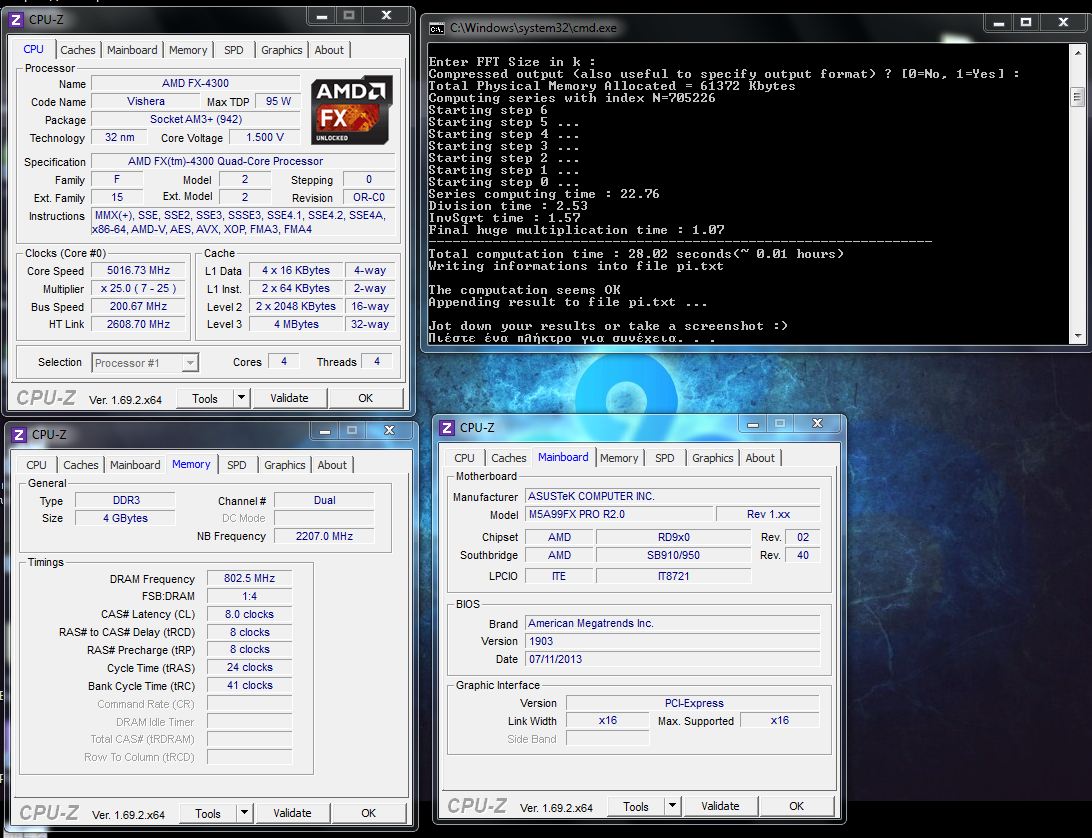Click the BIOS version 1903 field
This screenshot has width=1092, height=838.
click(x=673, y=641)
